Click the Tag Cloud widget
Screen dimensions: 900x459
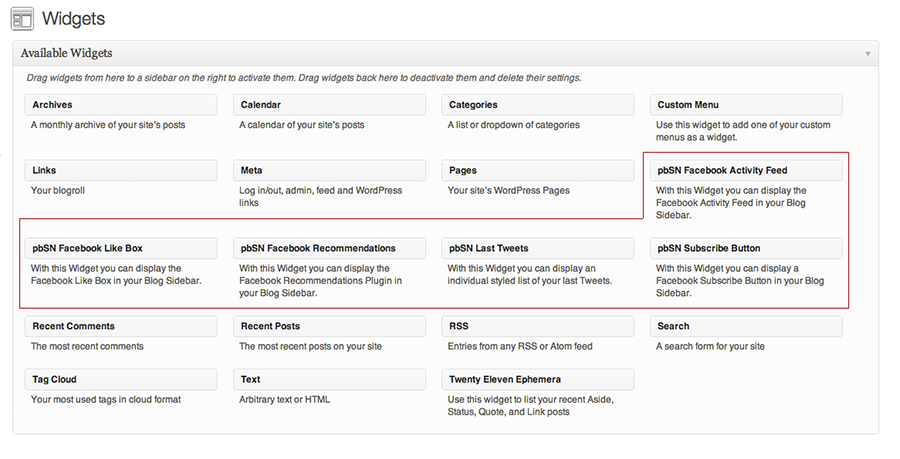pos(121,380)
